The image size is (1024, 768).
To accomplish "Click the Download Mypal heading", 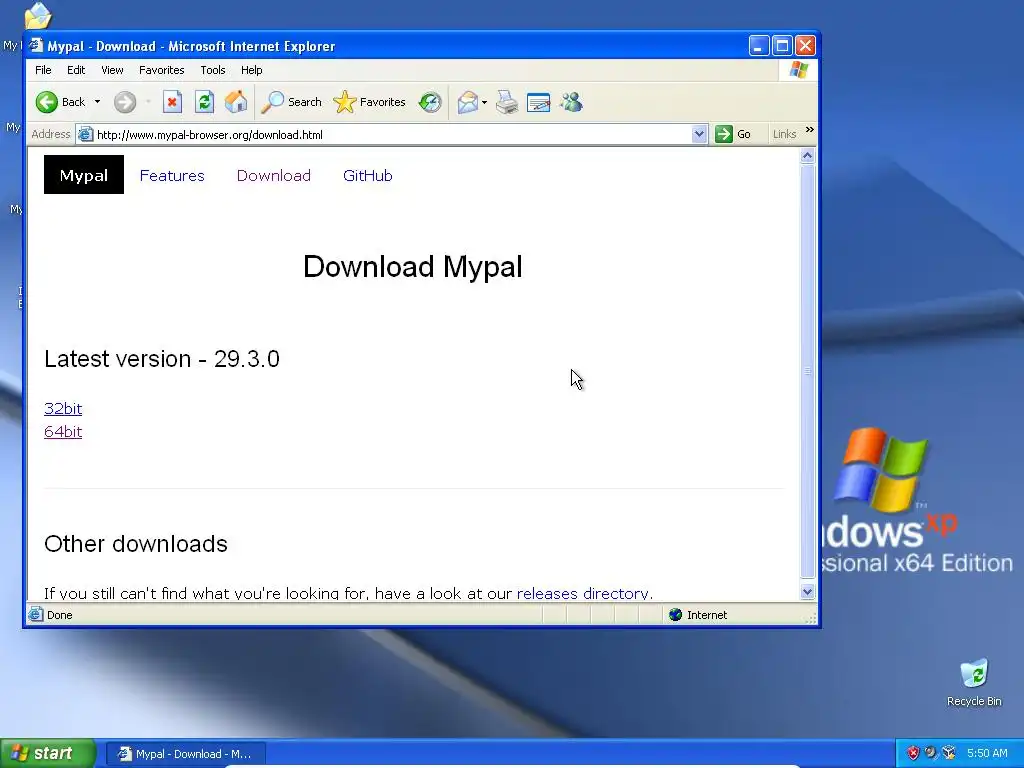I will tap(413, 266).
